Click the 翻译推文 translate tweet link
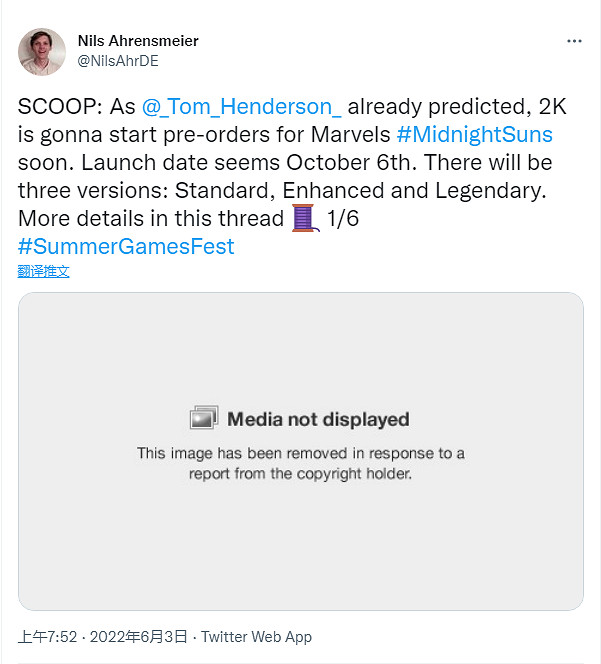601x664 pixels. (x=44, y=271)
